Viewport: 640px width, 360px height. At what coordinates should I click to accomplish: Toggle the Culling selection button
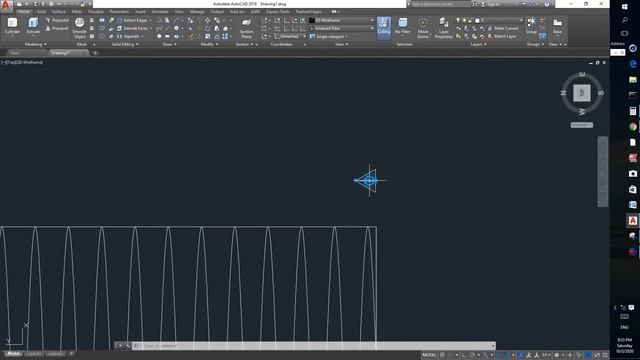pos(384,27)
